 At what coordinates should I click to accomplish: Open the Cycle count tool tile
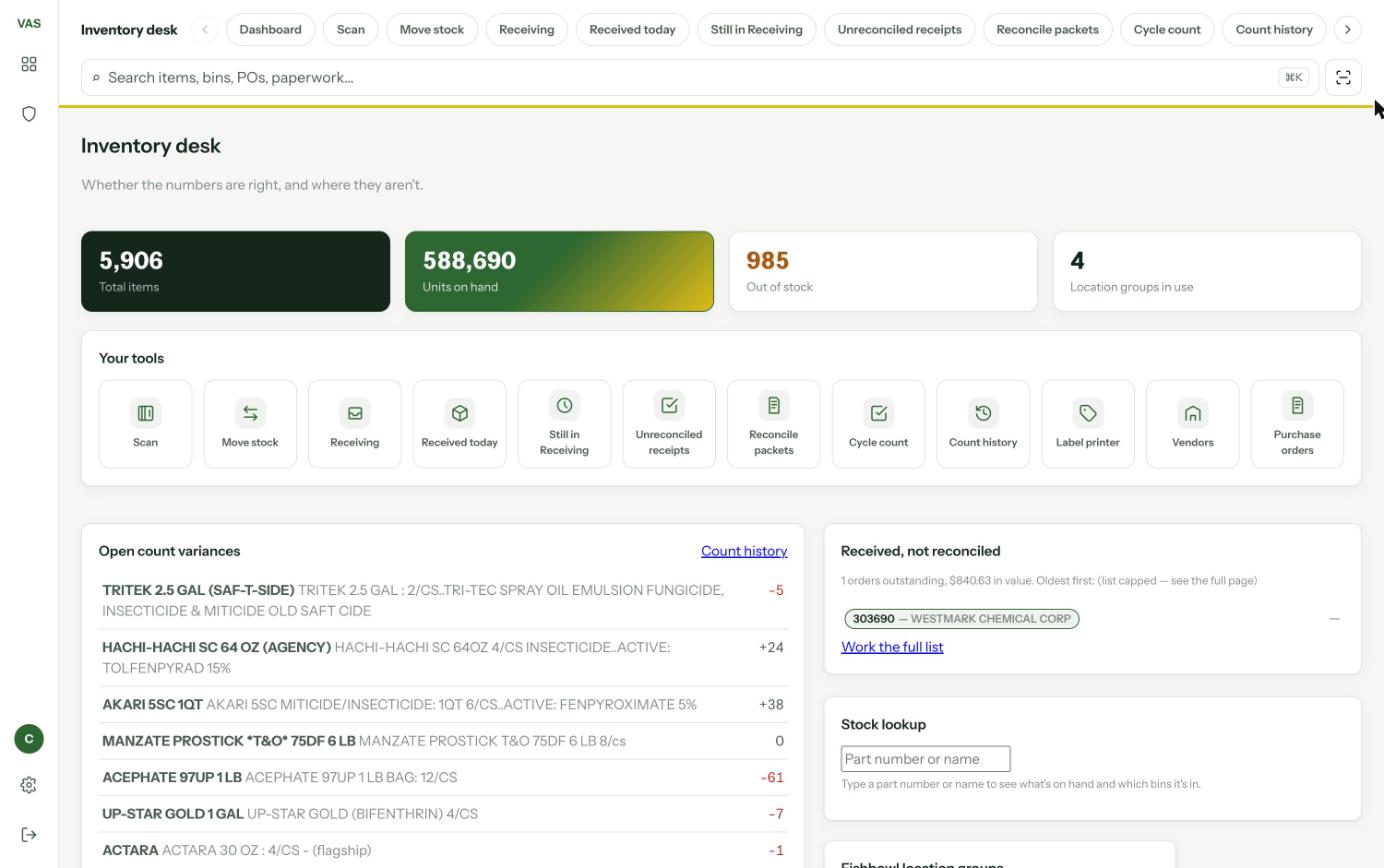878,424
